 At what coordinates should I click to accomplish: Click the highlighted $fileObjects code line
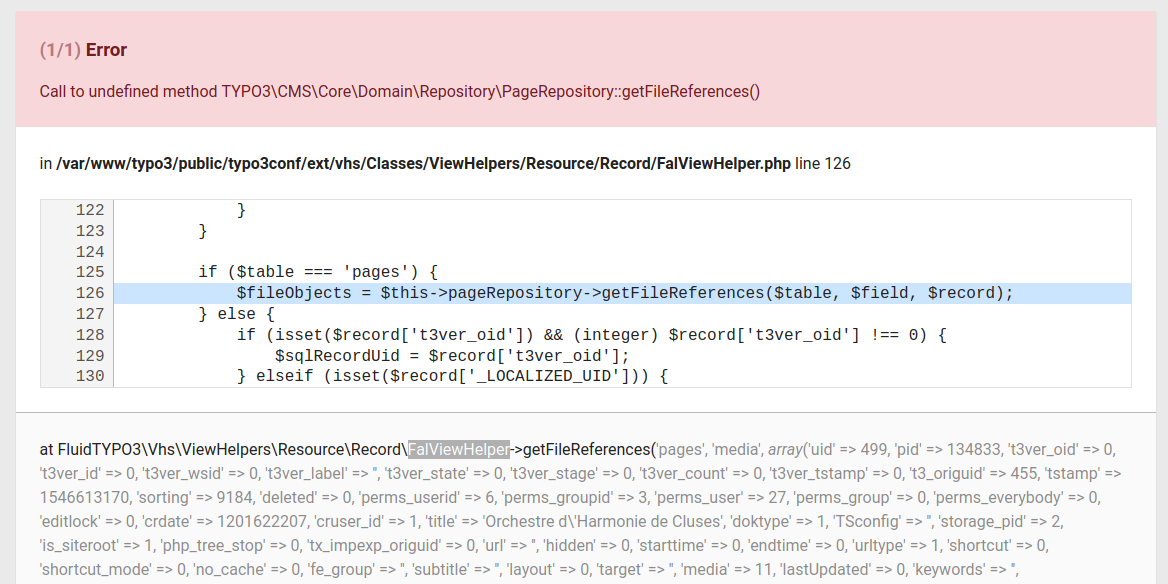624,293
